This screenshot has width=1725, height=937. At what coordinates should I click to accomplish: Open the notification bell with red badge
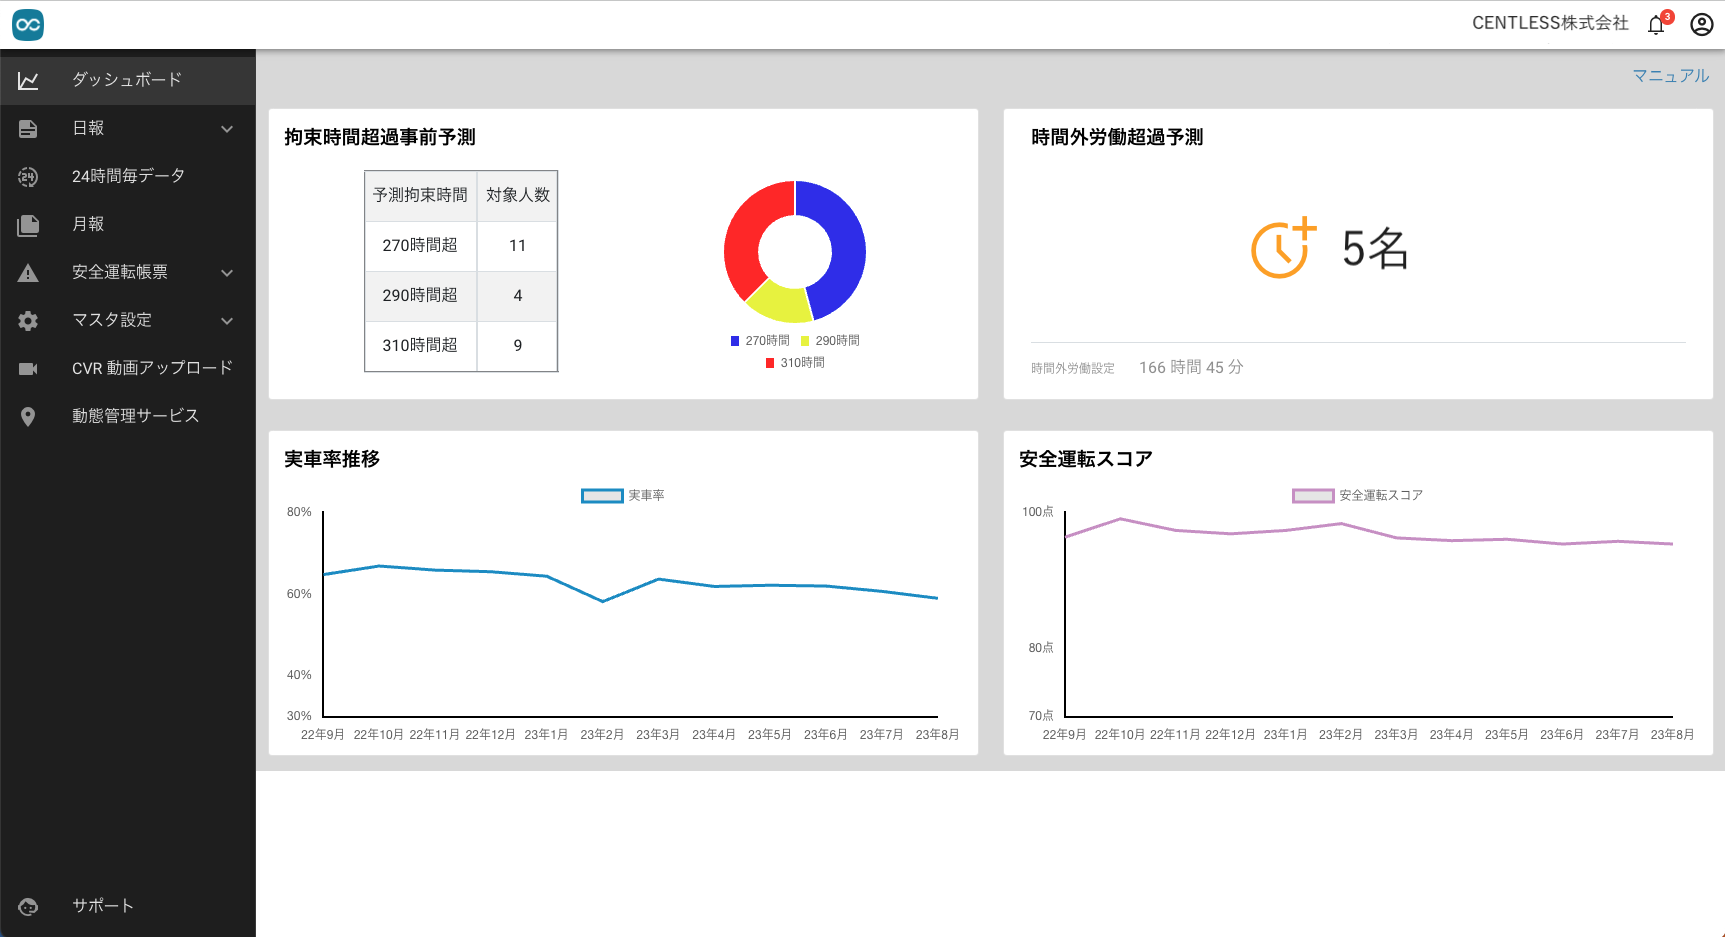point(1655,24)
